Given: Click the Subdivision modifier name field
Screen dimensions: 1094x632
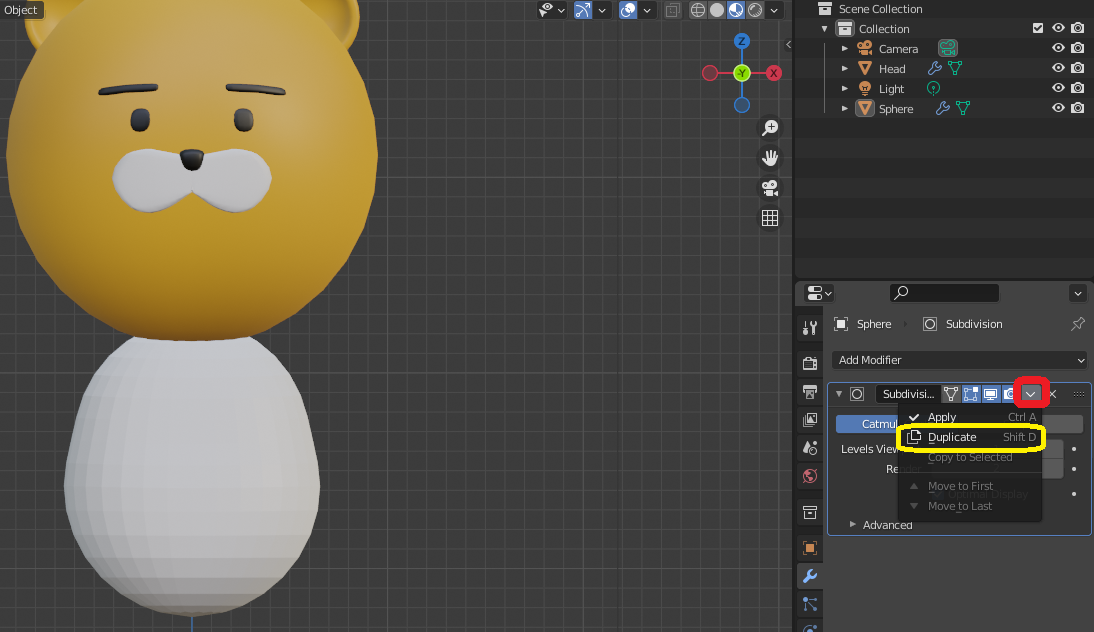Looking at the screenshot, I should click(x=908, y=394).
